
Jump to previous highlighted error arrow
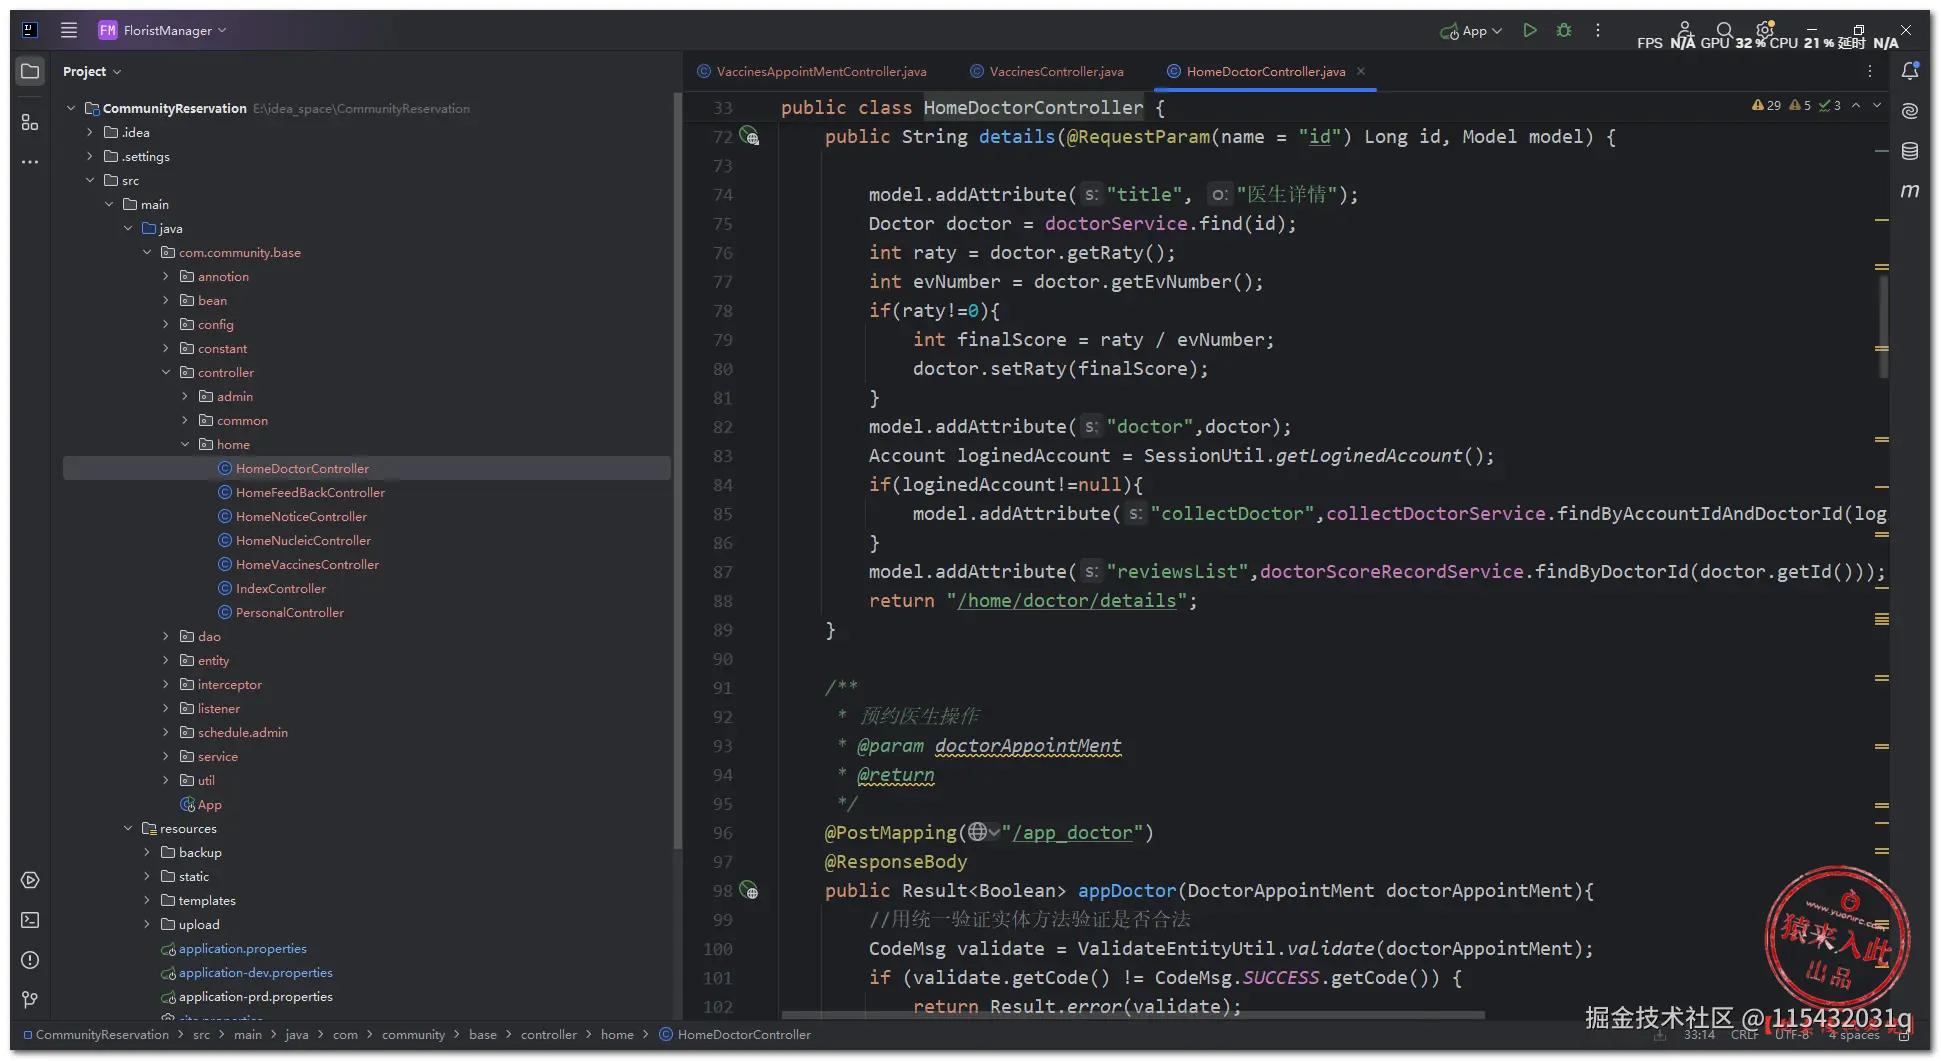click(1856, 105)
